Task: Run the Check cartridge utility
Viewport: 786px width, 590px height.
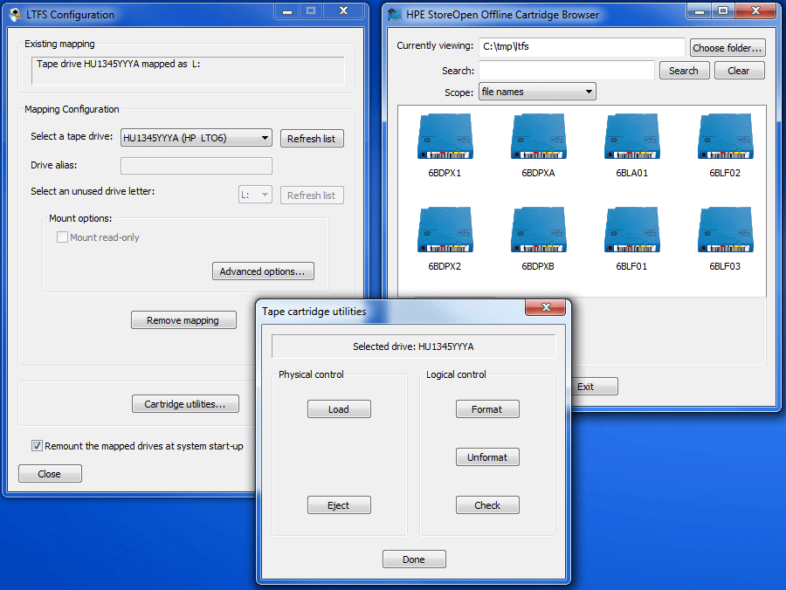Action: click(x=487, y=505)
